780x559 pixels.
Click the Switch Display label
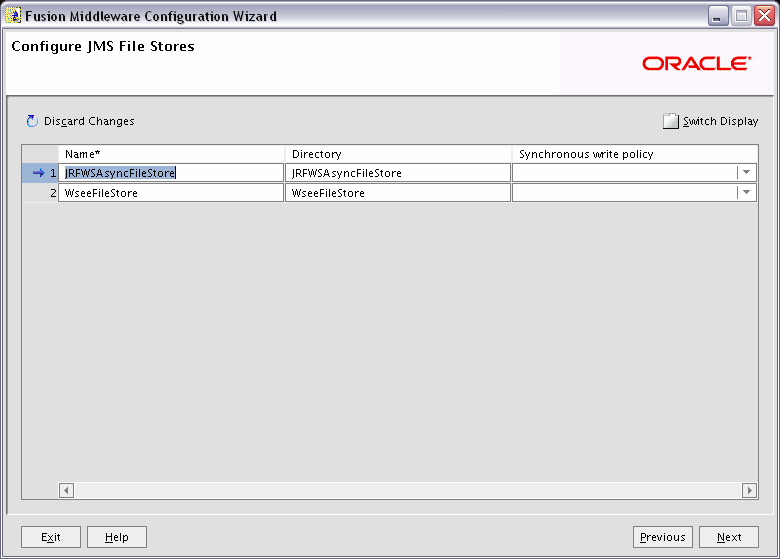pos(720,121)
